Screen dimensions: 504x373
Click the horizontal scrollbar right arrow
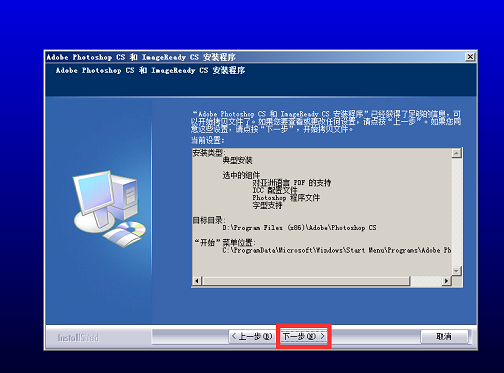tap(446, 281)
